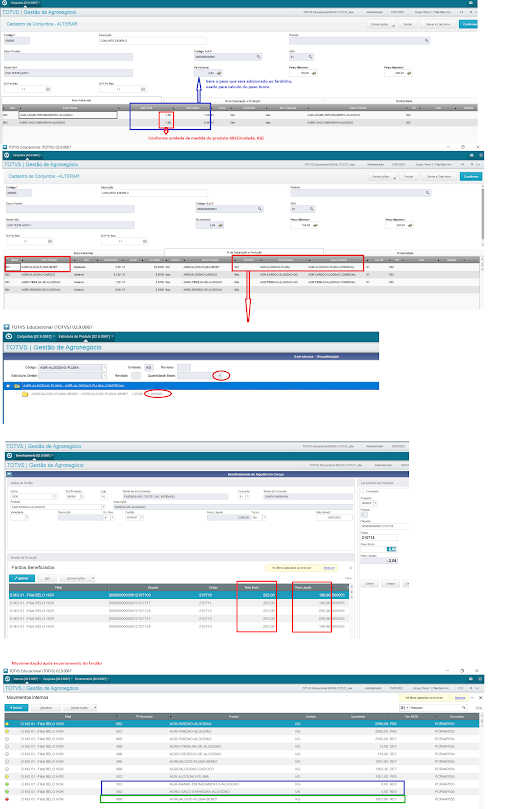Viewport: 512px width, 809px height.
Task: Click Produto search magnifier in second Conjuntos window
Action: pyautogui.click(x=428, y=193)
